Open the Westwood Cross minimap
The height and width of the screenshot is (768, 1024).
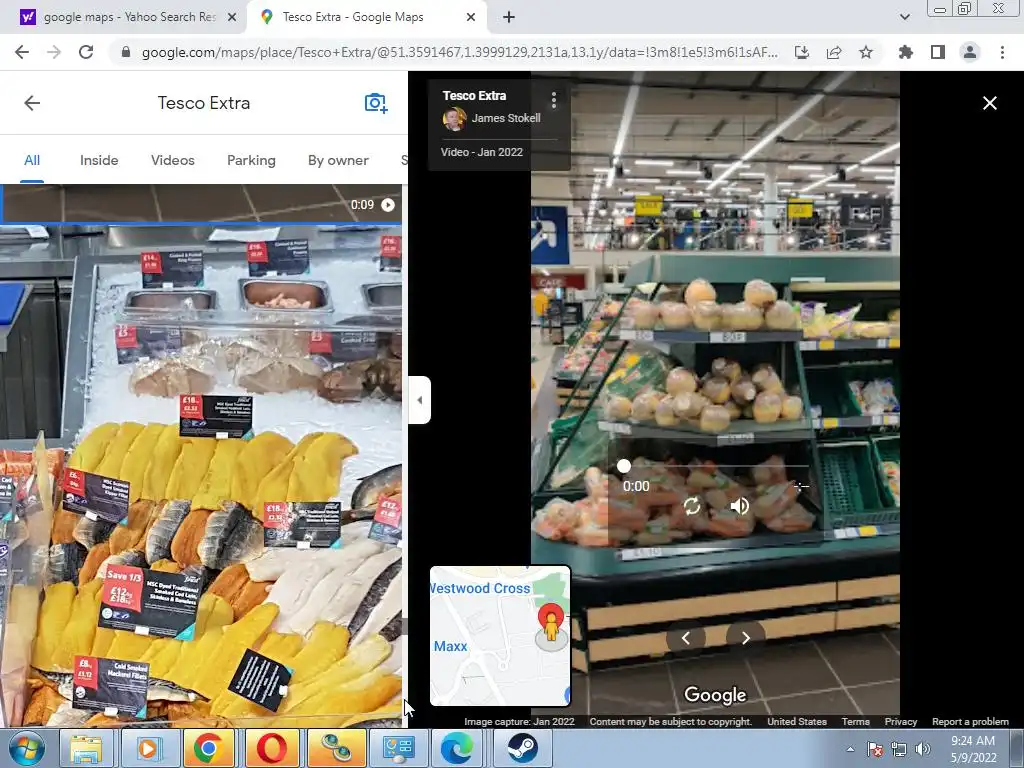tap(500, 636)
